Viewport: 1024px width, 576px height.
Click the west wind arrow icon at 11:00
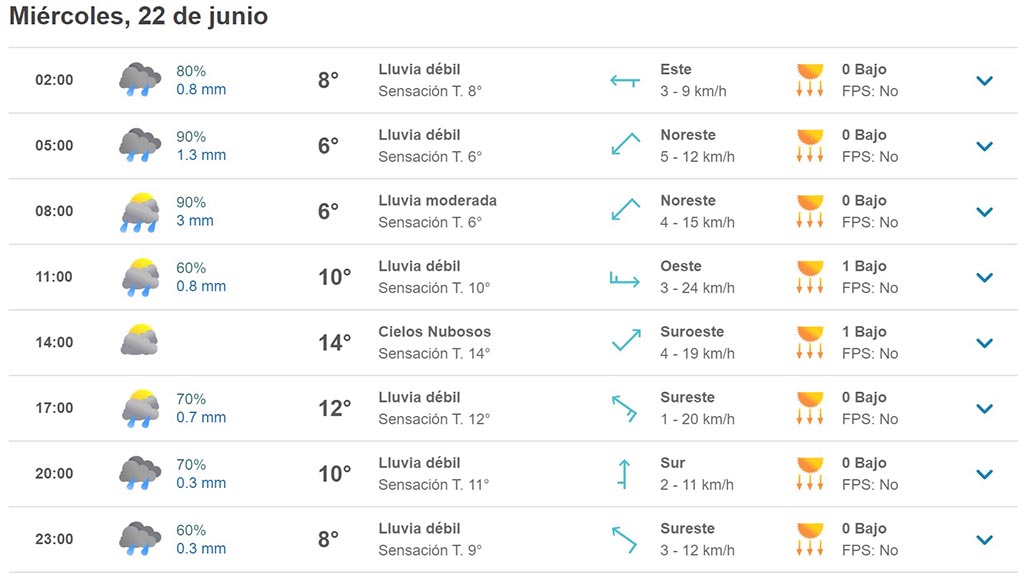[x=625, y=277]
